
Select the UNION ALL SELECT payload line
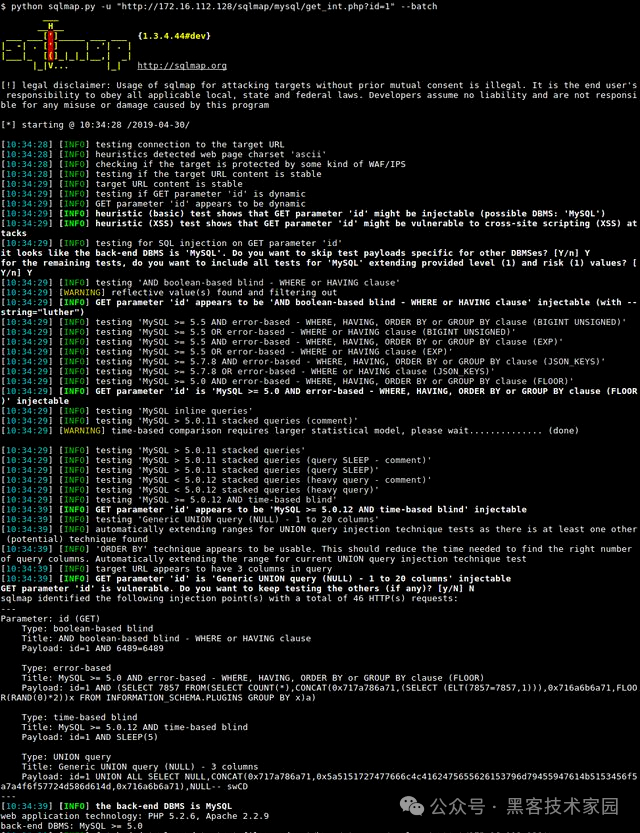click(x=319, y=782)
